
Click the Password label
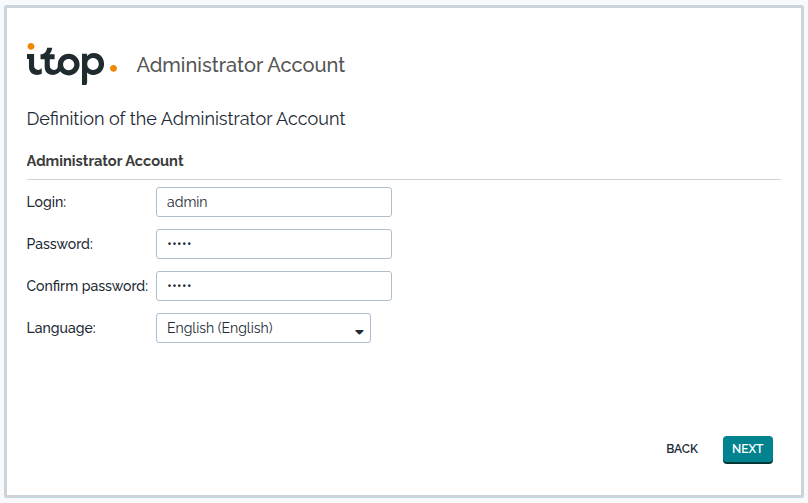click(60, 244)
